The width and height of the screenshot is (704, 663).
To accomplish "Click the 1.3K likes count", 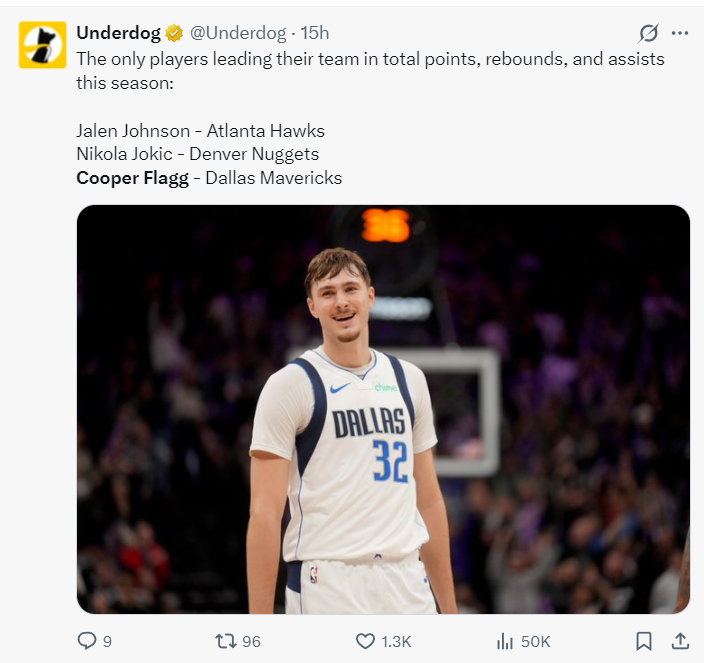I will click(396, 641).
